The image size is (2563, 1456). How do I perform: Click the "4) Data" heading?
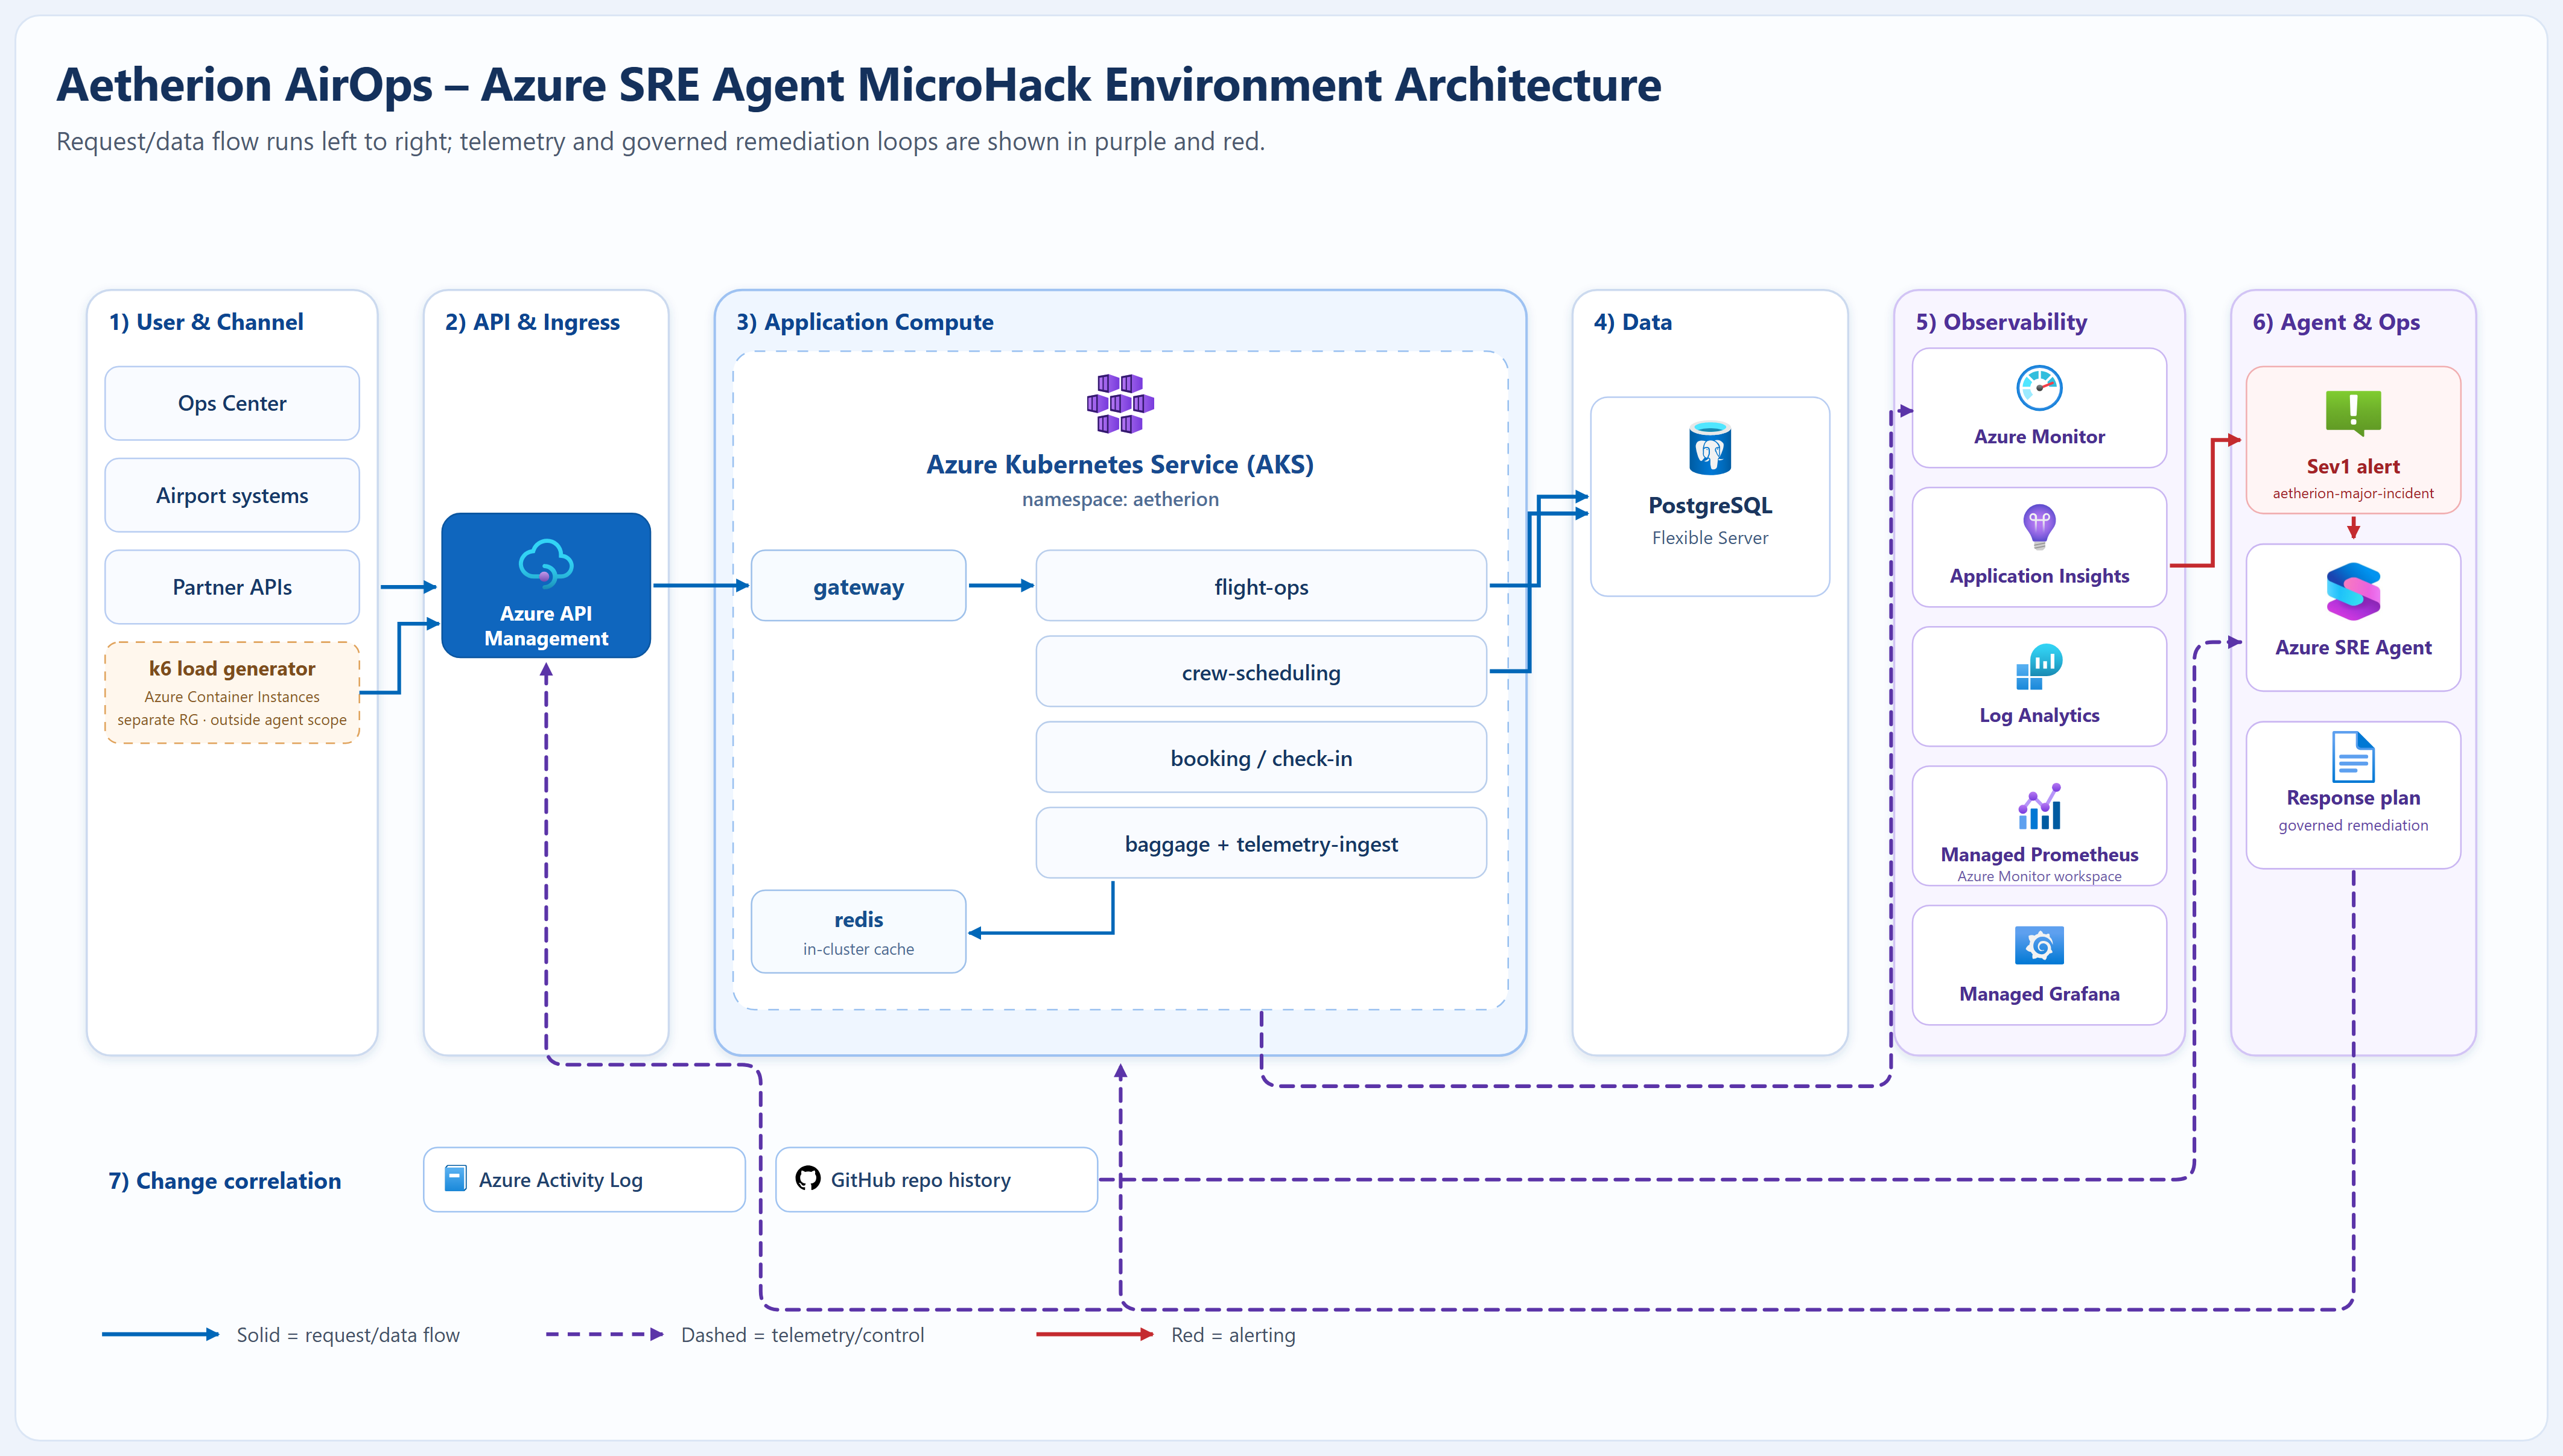pos(1633,322)
